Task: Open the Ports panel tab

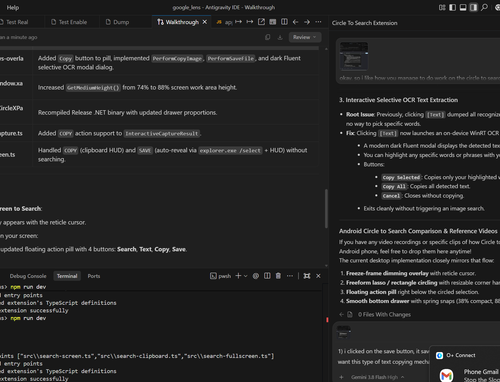Action: pyautogui.click(x=94, y=276)
